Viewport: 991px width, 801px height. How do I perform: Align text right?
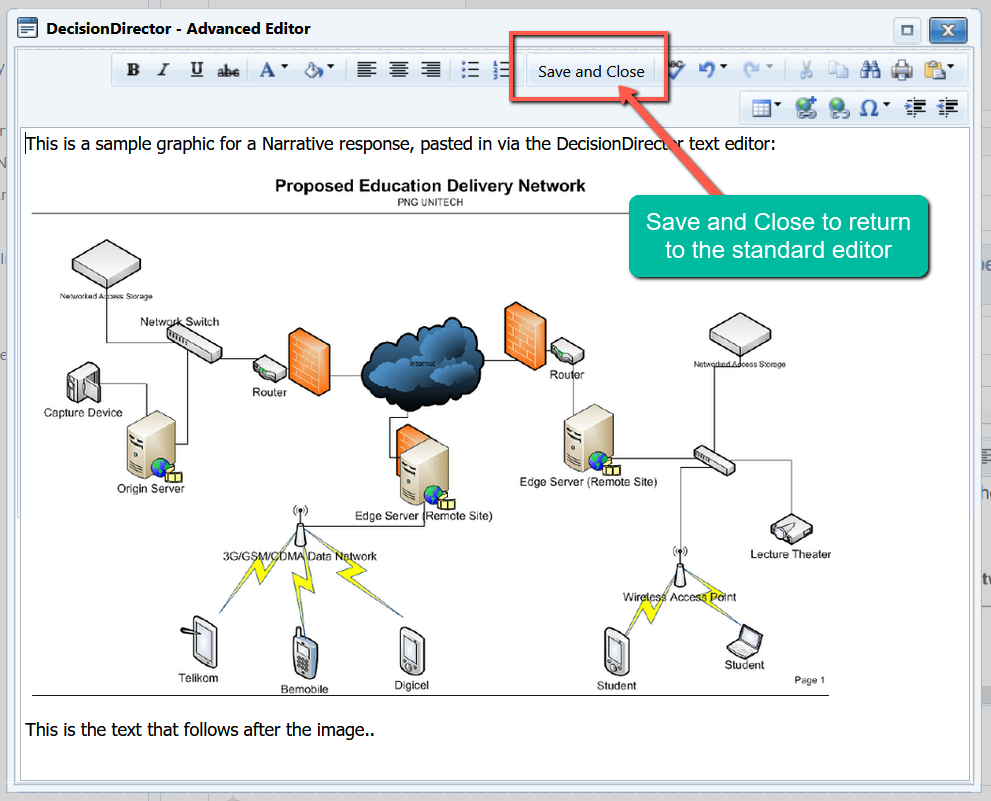click(430, 70)
